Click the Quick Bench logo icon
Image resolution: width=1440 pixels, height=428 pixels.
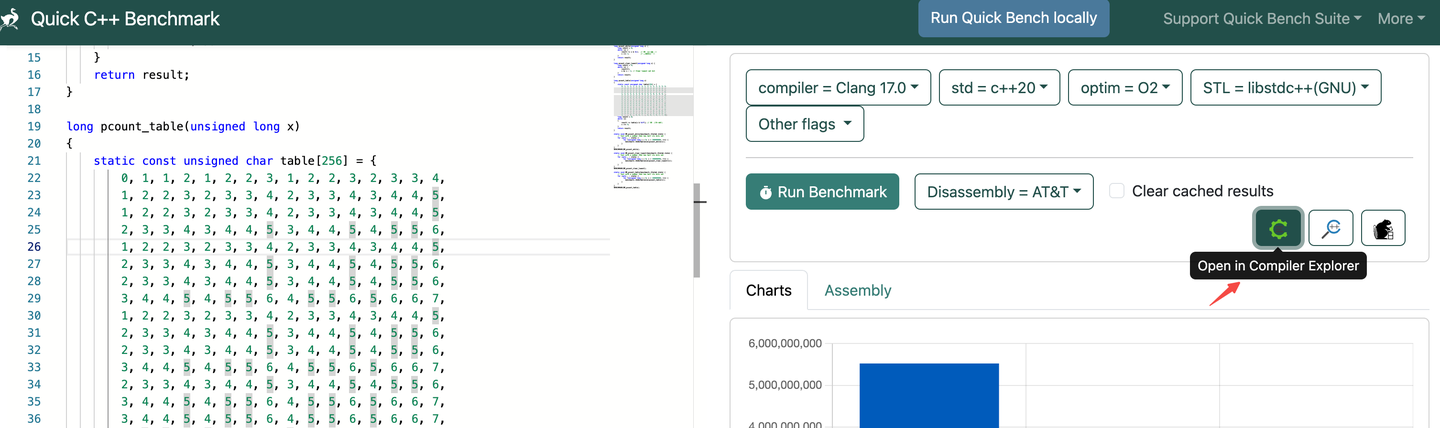pyautogui.click(x=10, y=19)
